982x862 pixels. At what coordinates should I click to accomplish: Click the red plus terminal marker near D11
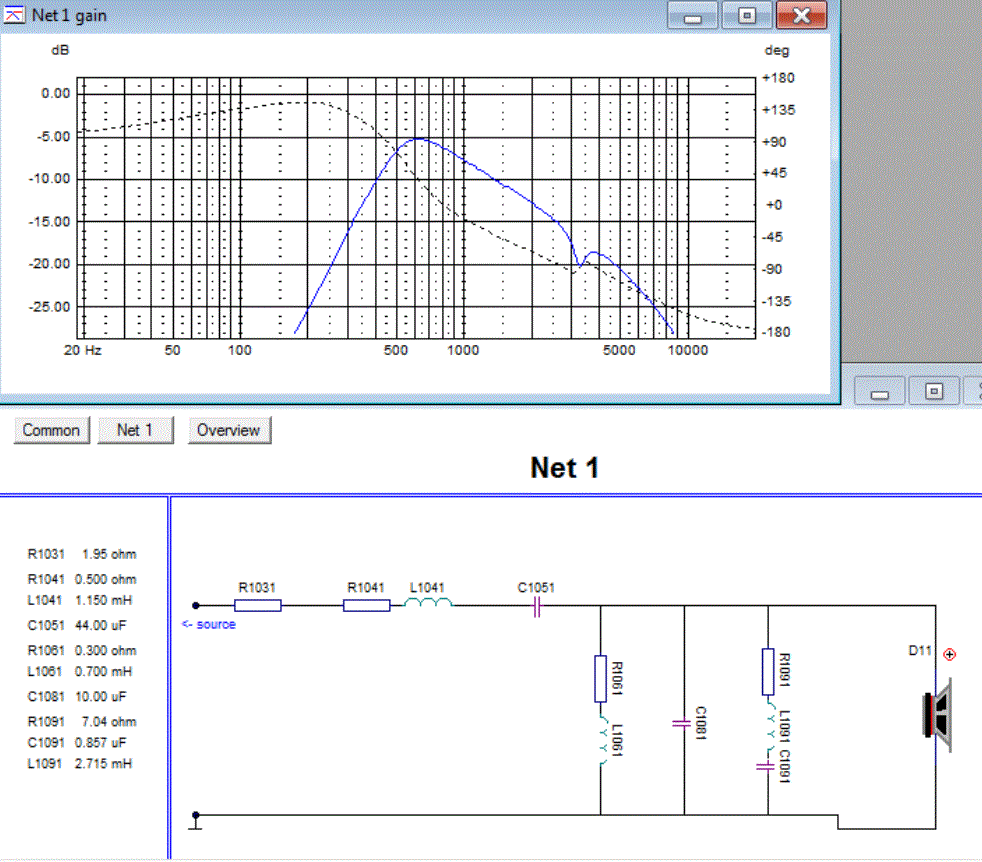point(949,655)
